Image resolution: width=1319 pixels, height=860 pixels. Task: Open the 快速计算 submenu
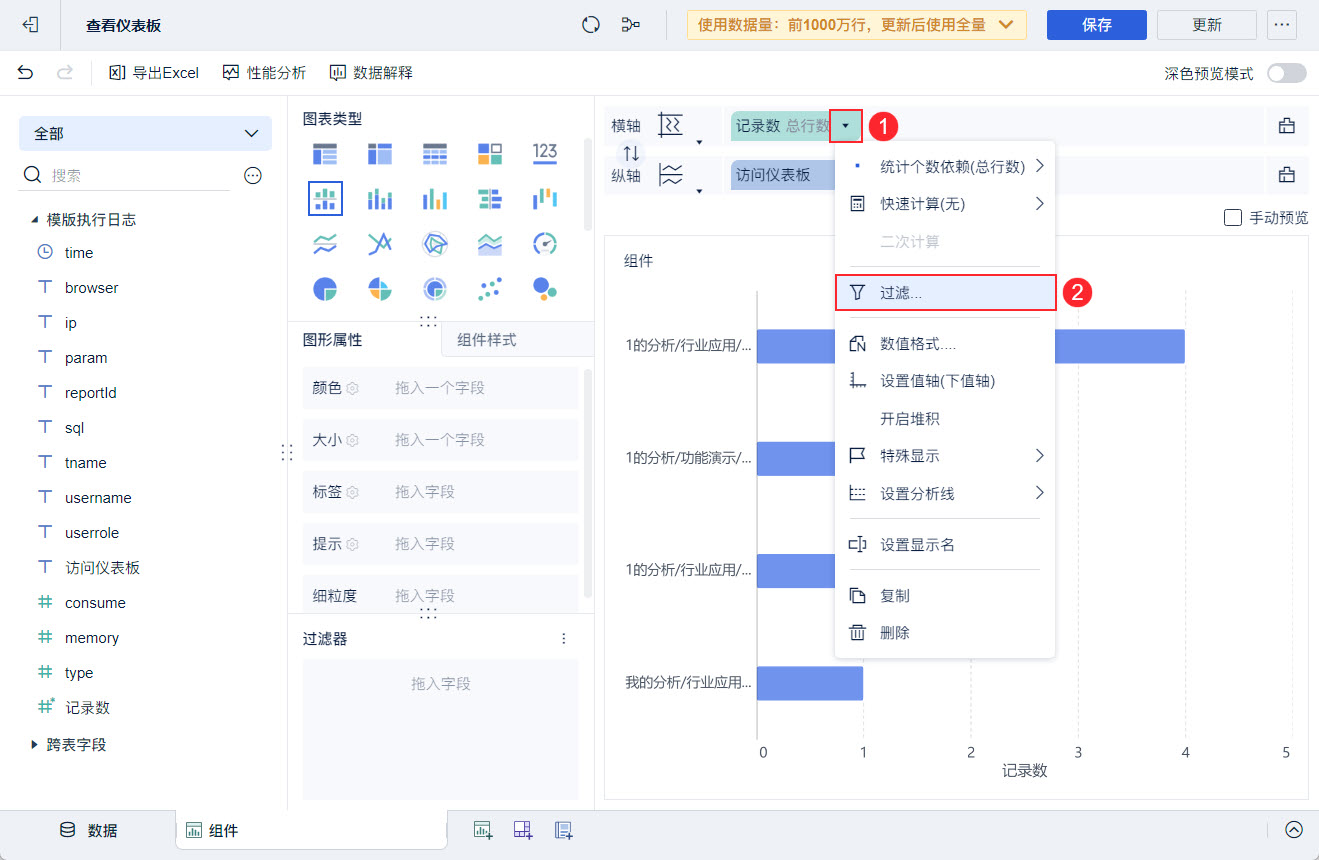pos(945,204)
